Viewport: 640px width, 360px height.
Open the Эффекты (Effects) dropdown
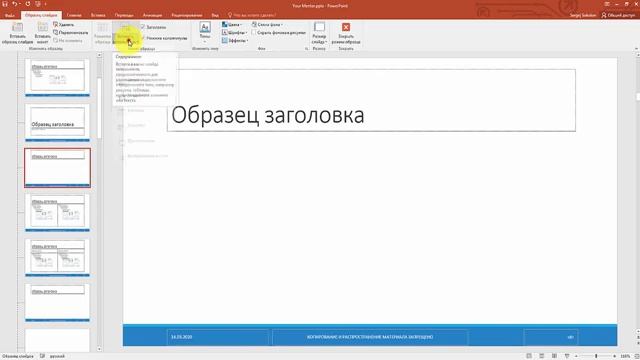click(x=235, y=40)
